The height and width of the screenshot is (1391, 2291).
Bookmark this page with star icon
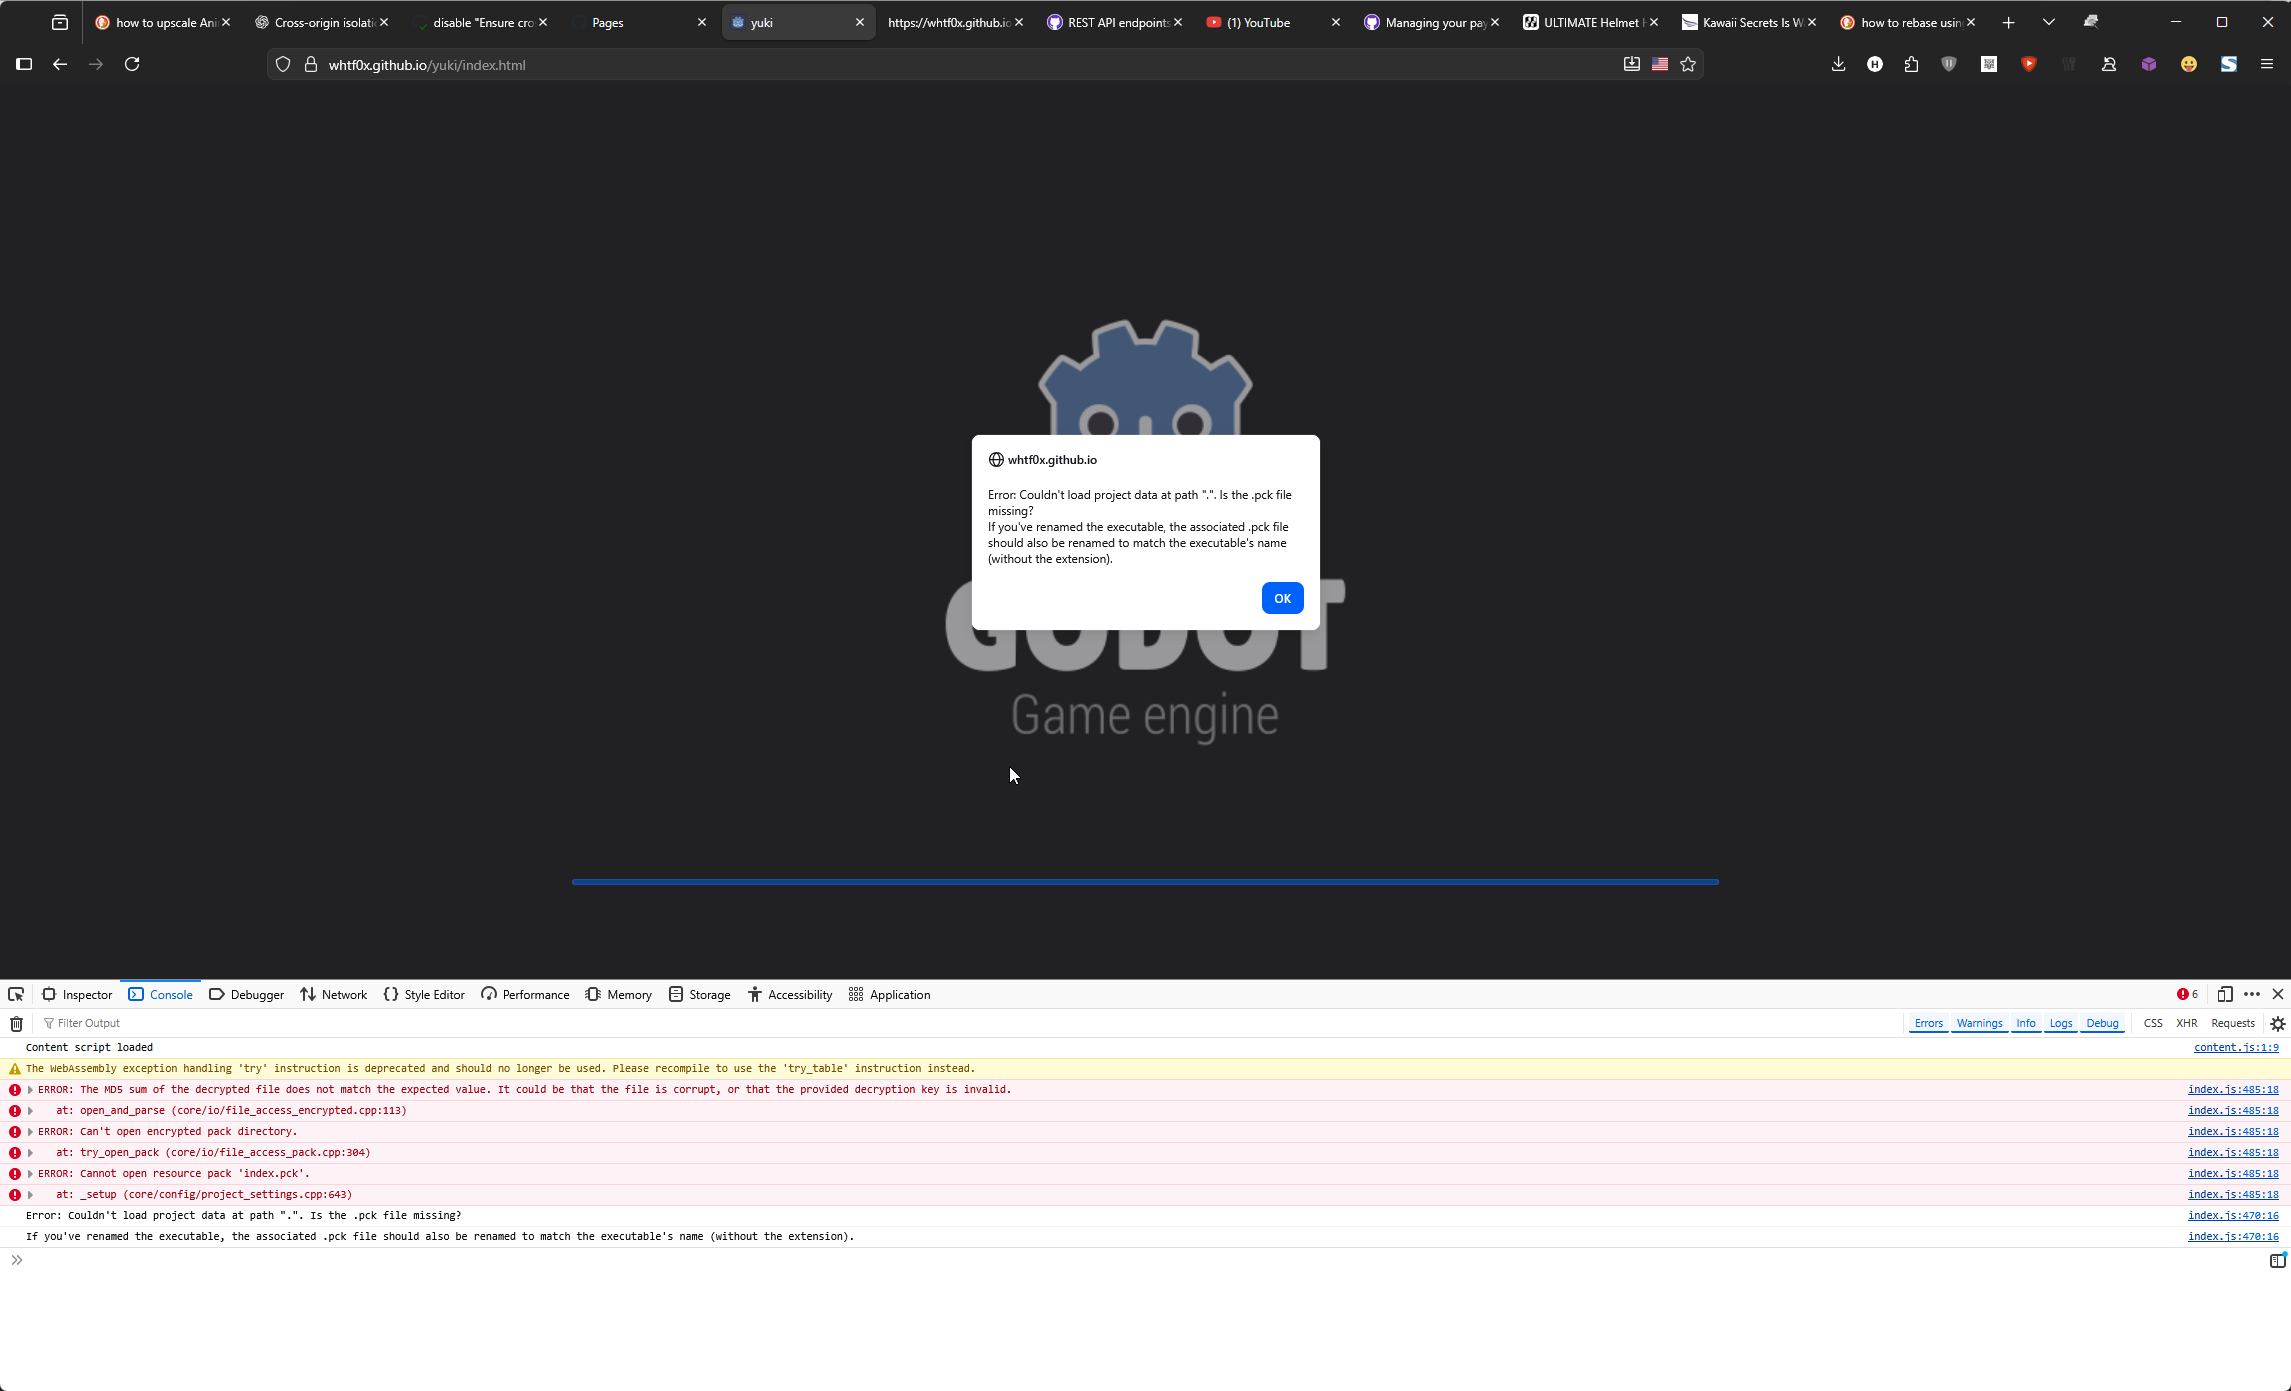[x=1688, y=64]
